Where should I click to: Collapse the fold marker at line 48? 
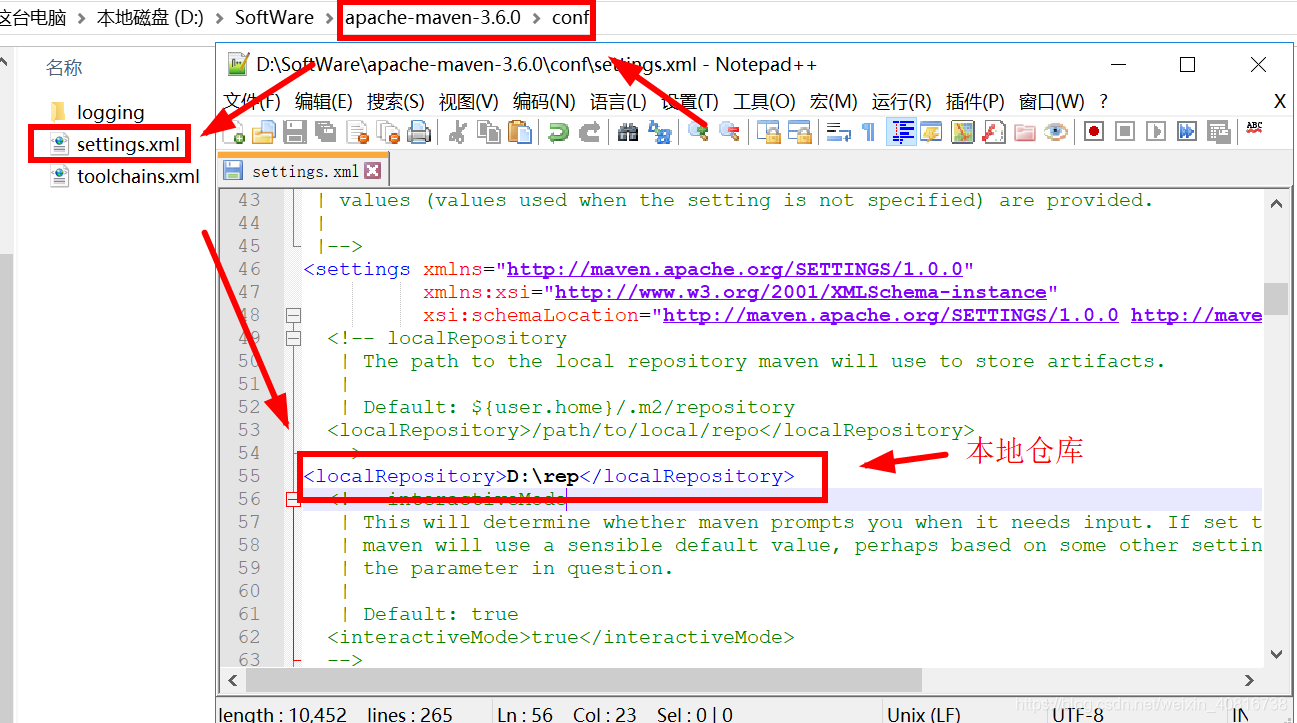pyautogui.click(x=293, y=315)
